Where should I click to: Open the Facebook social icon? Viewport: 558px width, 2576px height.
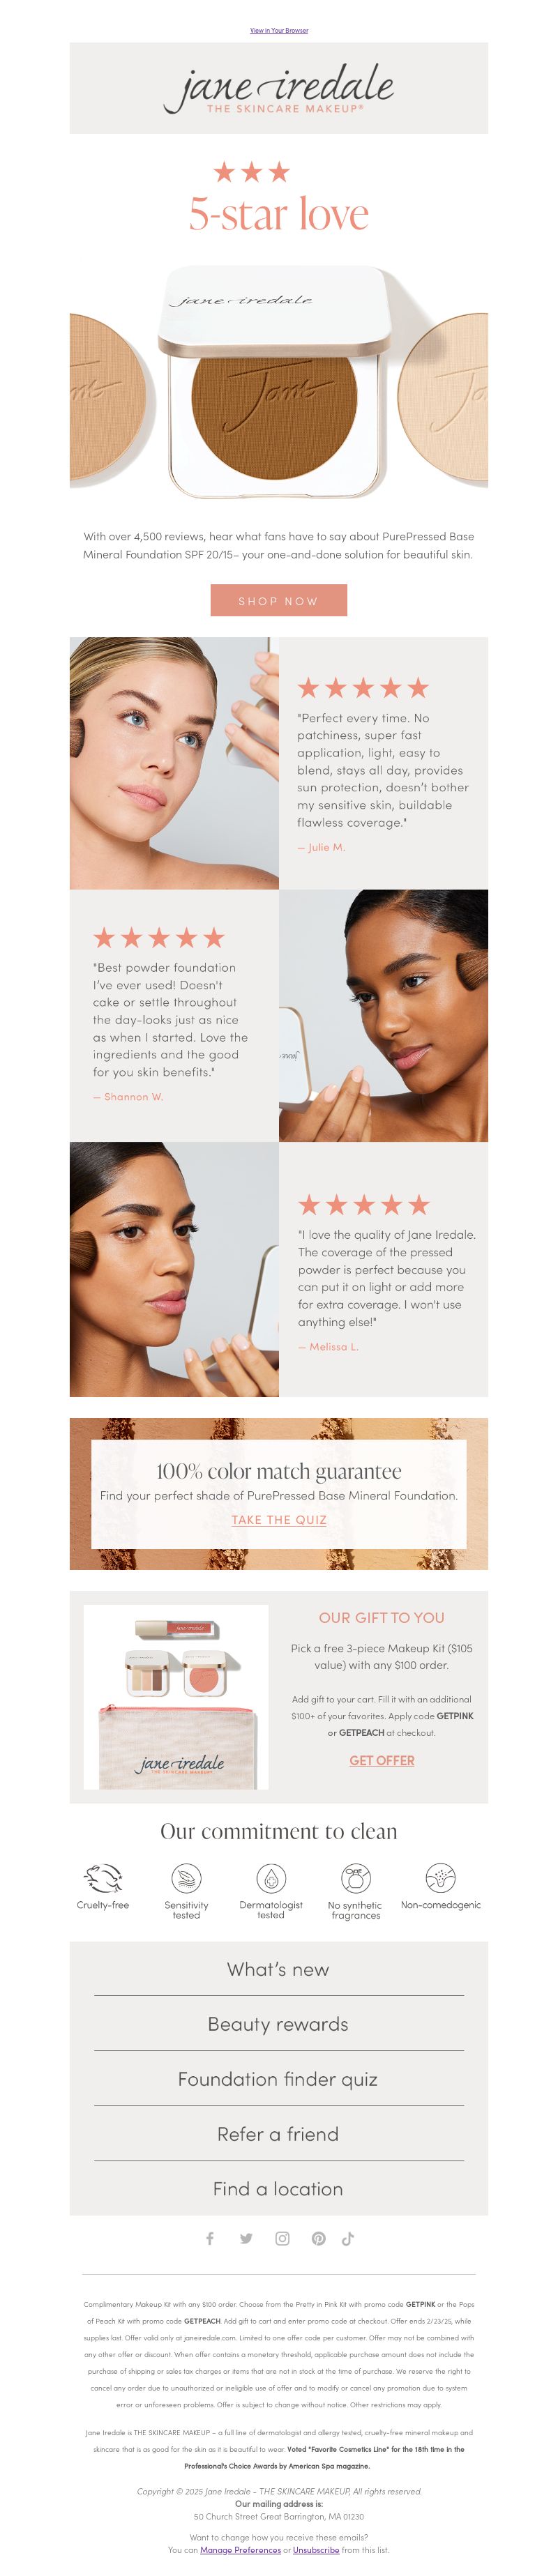click(210, 2238)
